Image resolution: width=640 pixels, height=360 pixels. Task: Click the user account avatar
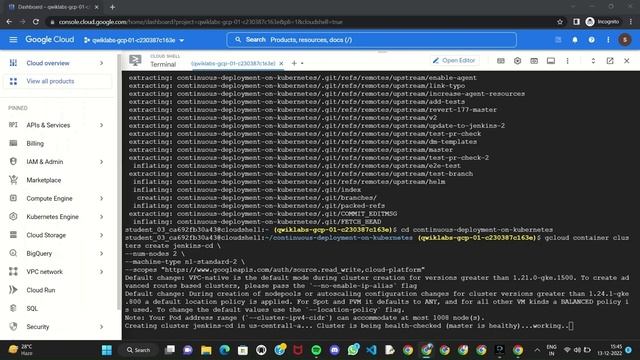click(624, 40)
